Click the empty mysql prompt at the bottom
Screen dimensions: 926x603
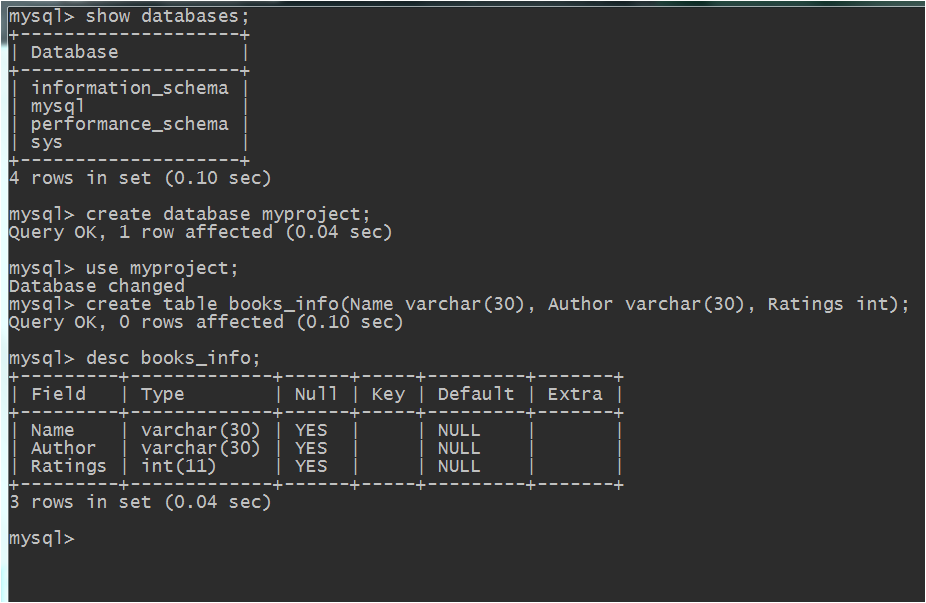pos(42,538)
